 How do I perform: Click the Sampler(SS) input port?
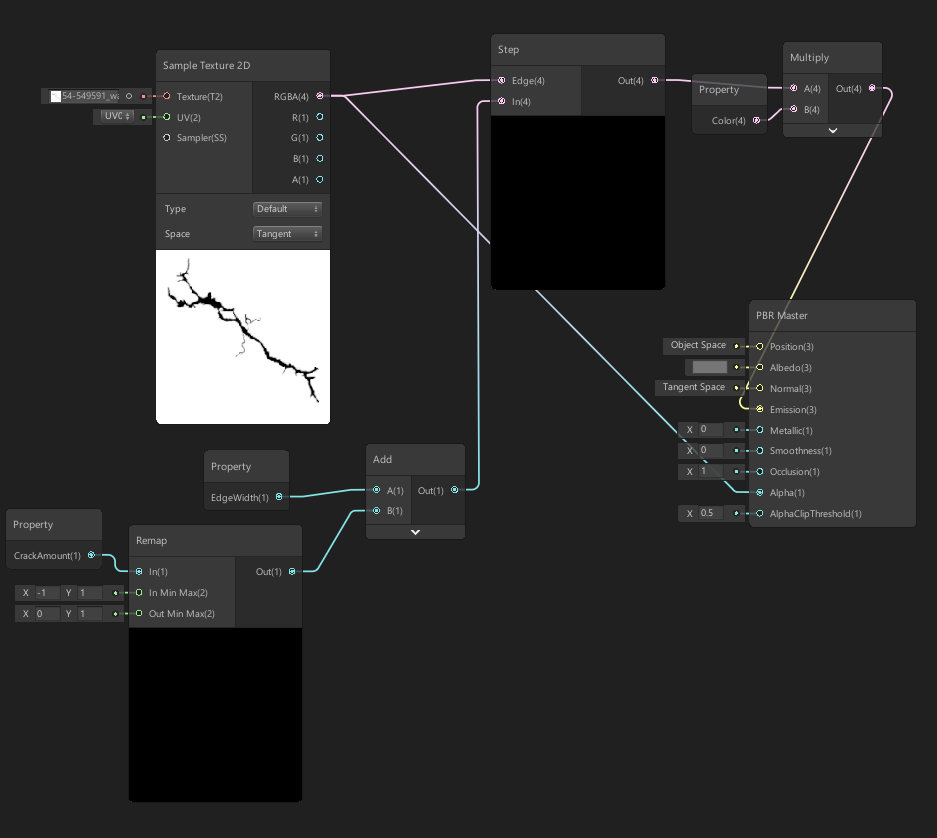point(167,138)
